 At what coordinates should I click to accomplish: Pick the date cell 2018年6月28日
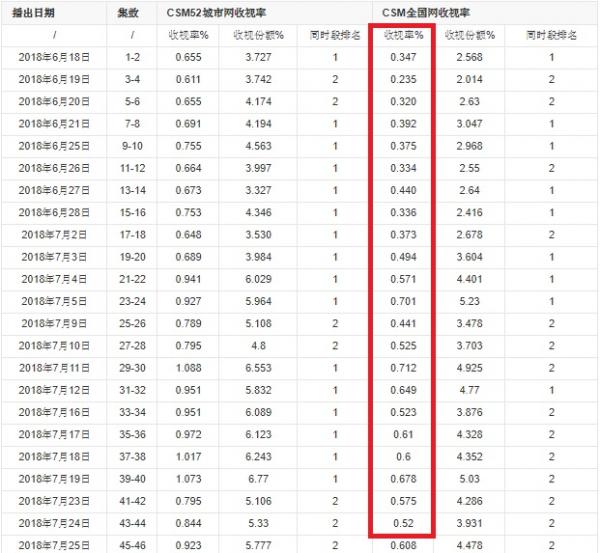coord(54,213)
